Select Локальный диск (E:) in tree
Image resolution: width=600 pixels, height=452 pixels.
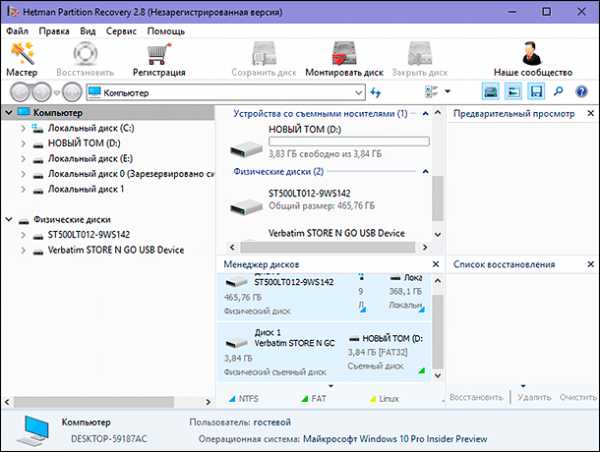tap(90, 158)
